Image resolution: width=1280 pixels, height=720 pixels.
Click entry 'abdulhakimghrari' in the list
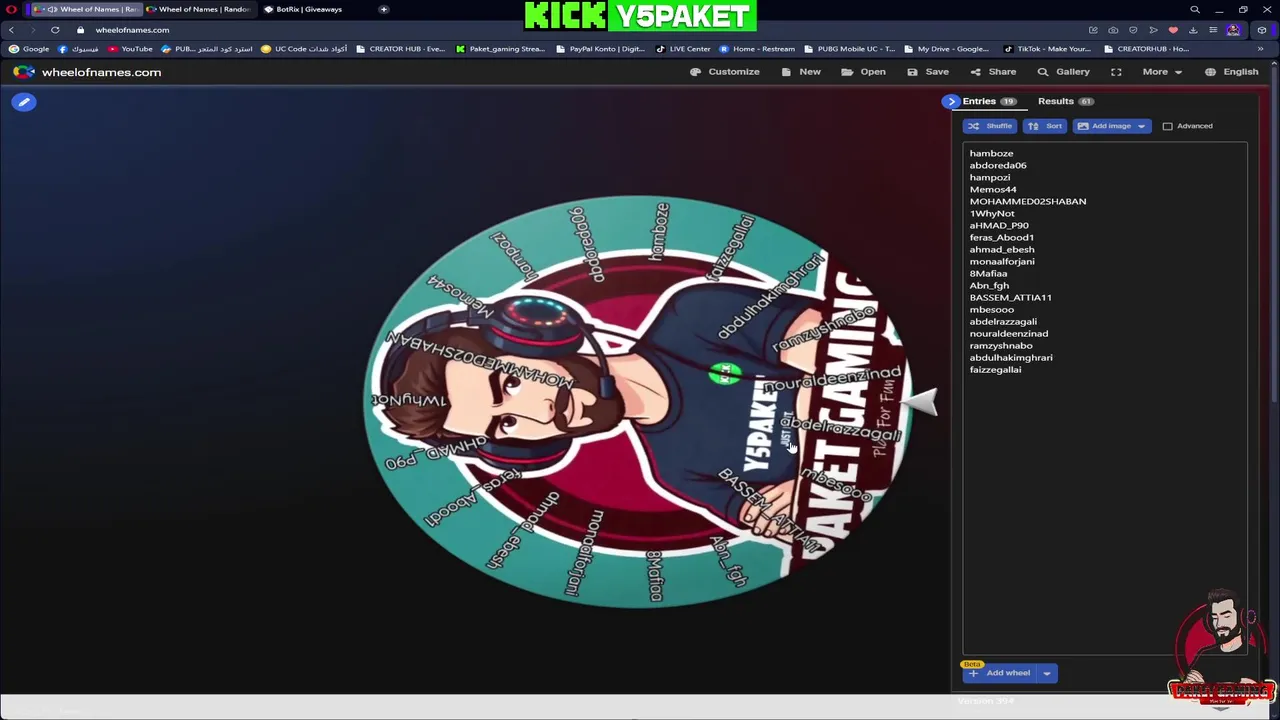point(1011,357)
